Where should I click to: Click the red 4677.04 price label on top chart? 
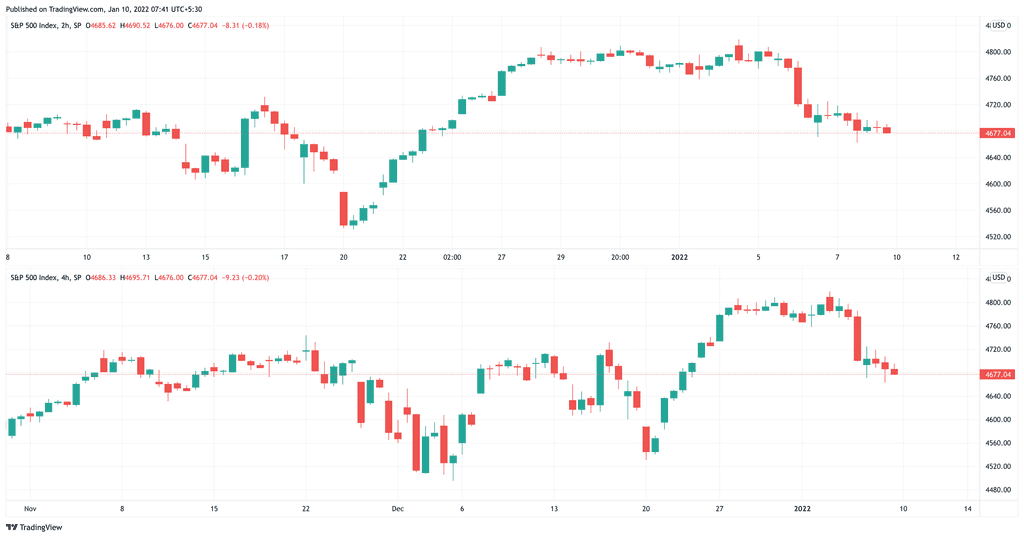998,133
